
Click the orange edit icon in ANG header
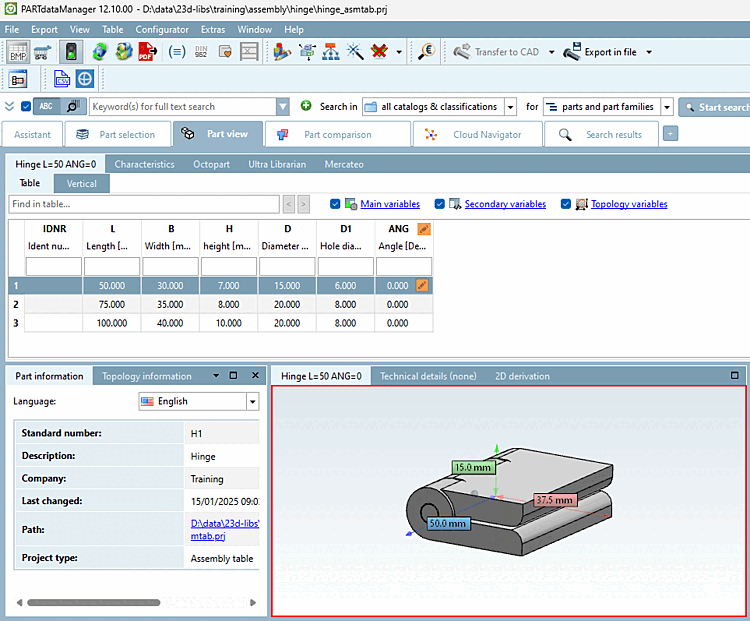[423, 229]
